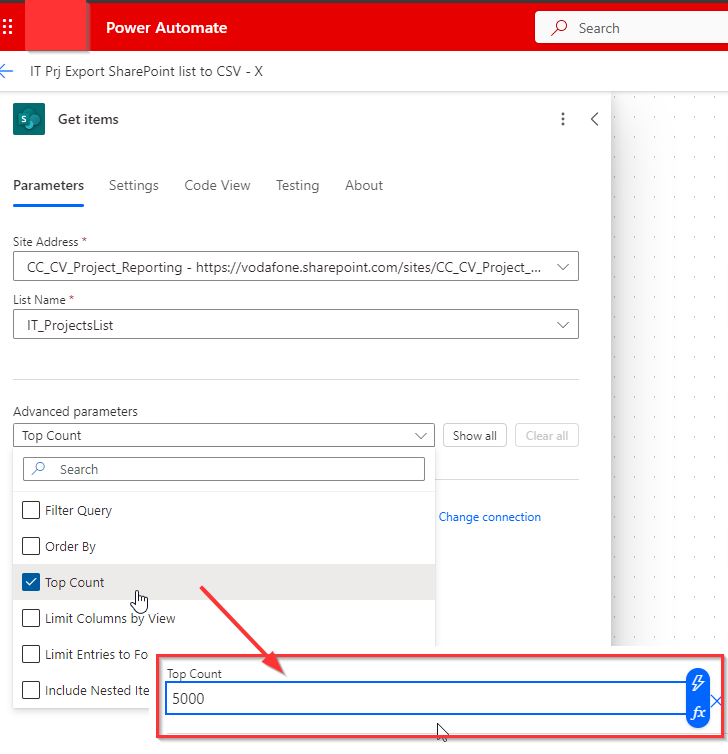Click the dynamic content lightning icon
This screenshot has height=754, width=728.
point(698,682)
